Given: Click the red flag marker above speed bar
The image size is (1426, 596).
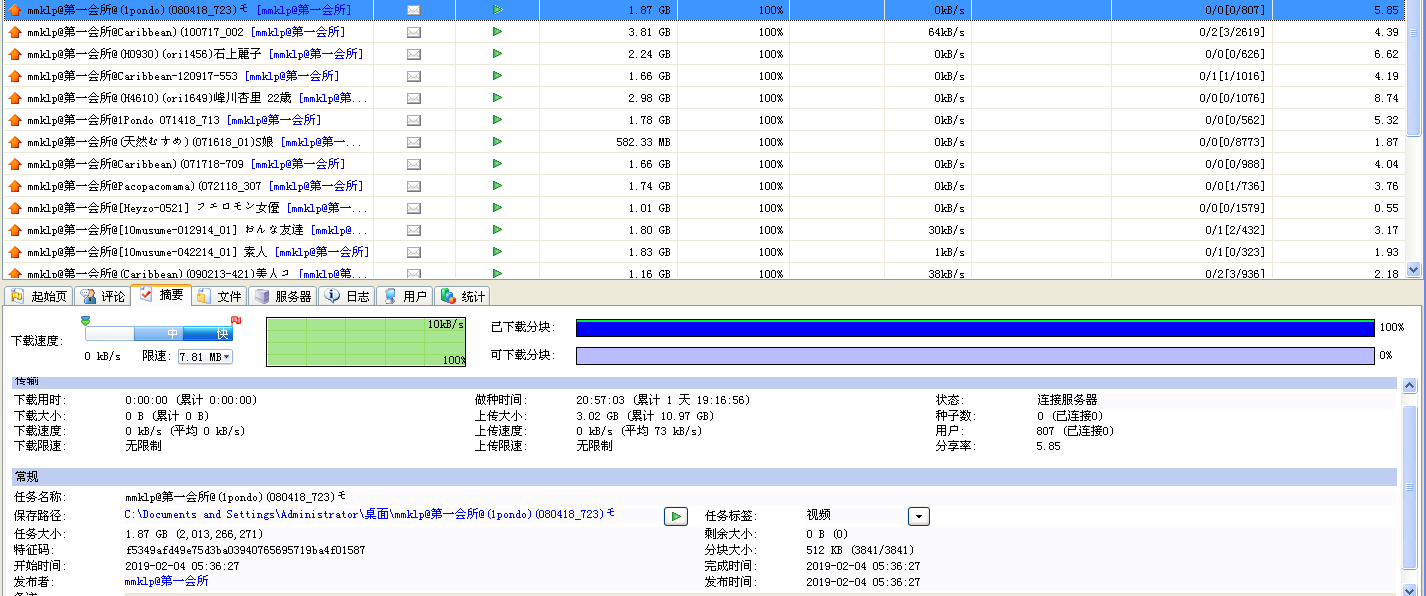Looking at the screenshot, I should click(236, 321).
